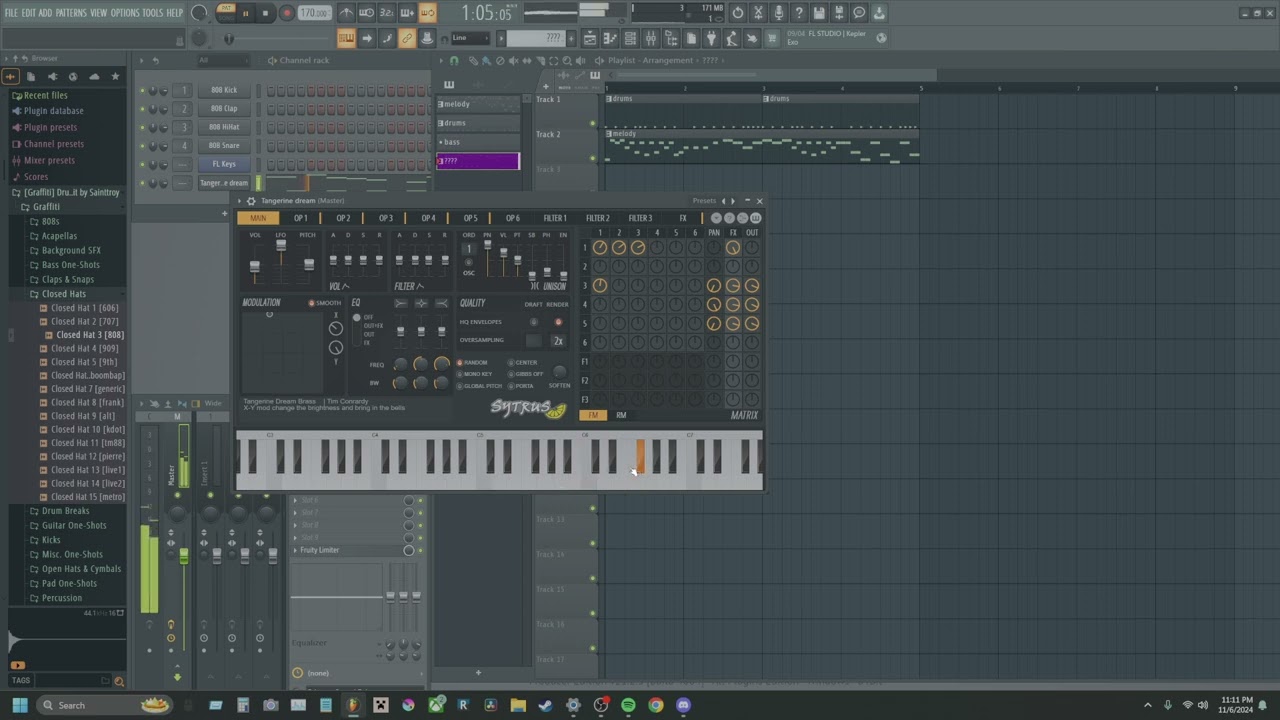Expand the Percussion folder

click(x=62, y=598)
